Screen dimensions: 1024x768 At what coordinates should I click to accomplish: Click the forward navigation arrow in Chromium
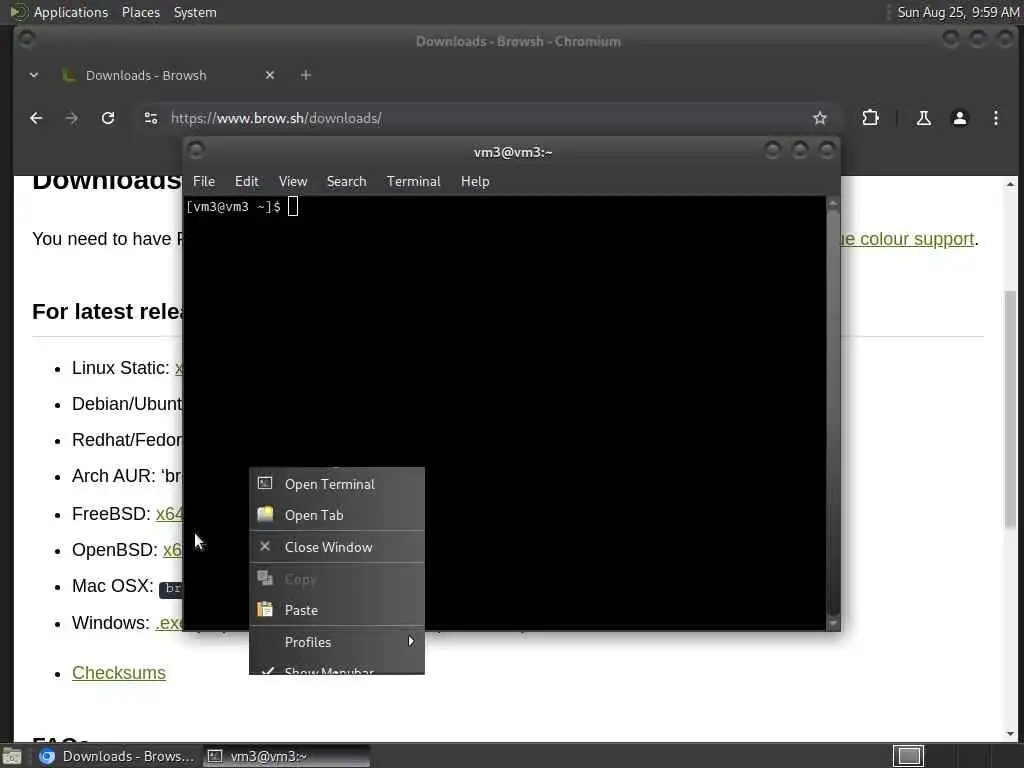(x=72, y=118)
